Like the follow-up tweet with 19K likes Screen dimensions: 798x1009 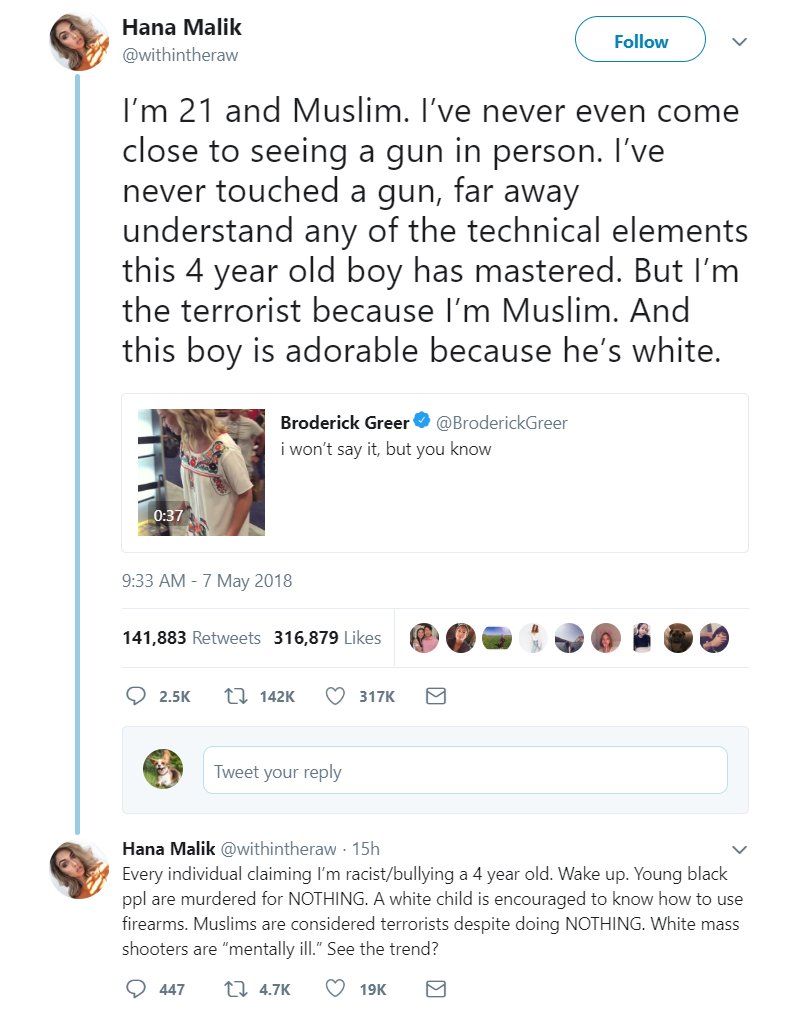coord(336,989)
